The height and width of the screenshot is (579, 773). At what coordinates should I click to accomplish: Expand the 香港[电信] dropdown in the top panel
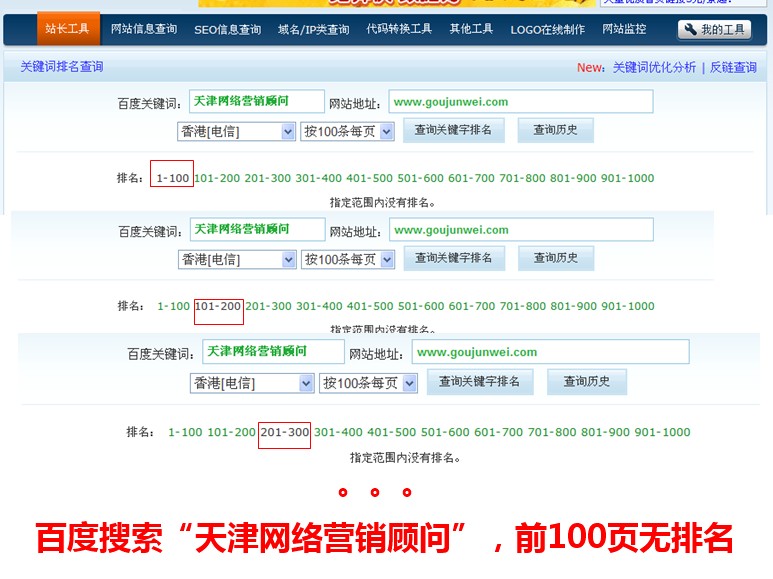pos(237,132)
